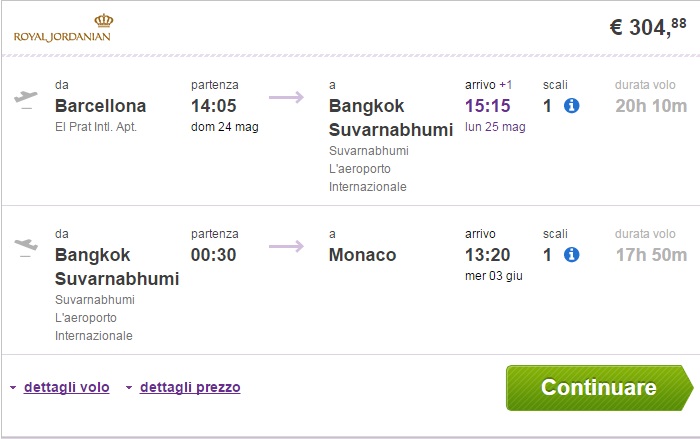
Task: Click the 20h 10m flight duration
Action: (651, 106)
